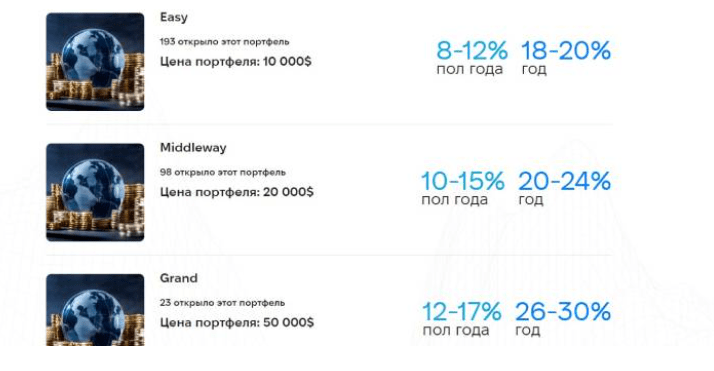Image resolution: width=714 pixels, height=371 pixels.
Task: Click the 10-15% half-year yield
Action: click(463, 181)
